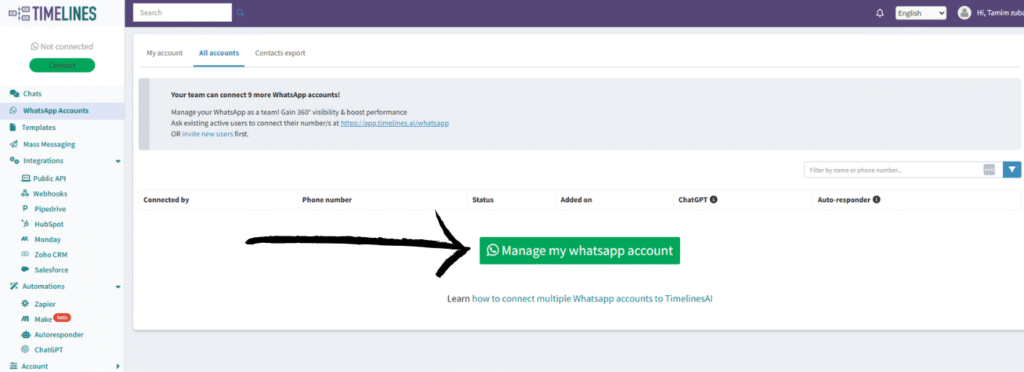Viewport: 1024px width, 372px height.
Task: Open the notifications bell
Action: click(880, 13)
